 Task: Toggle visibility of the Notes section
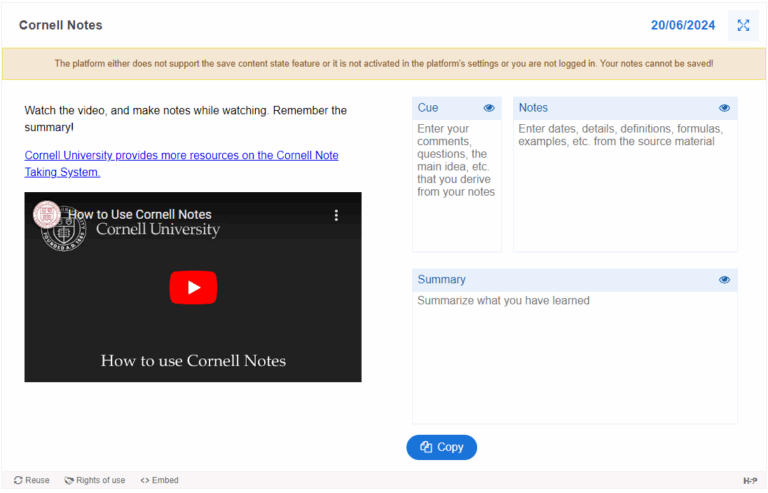coord(724,108)
